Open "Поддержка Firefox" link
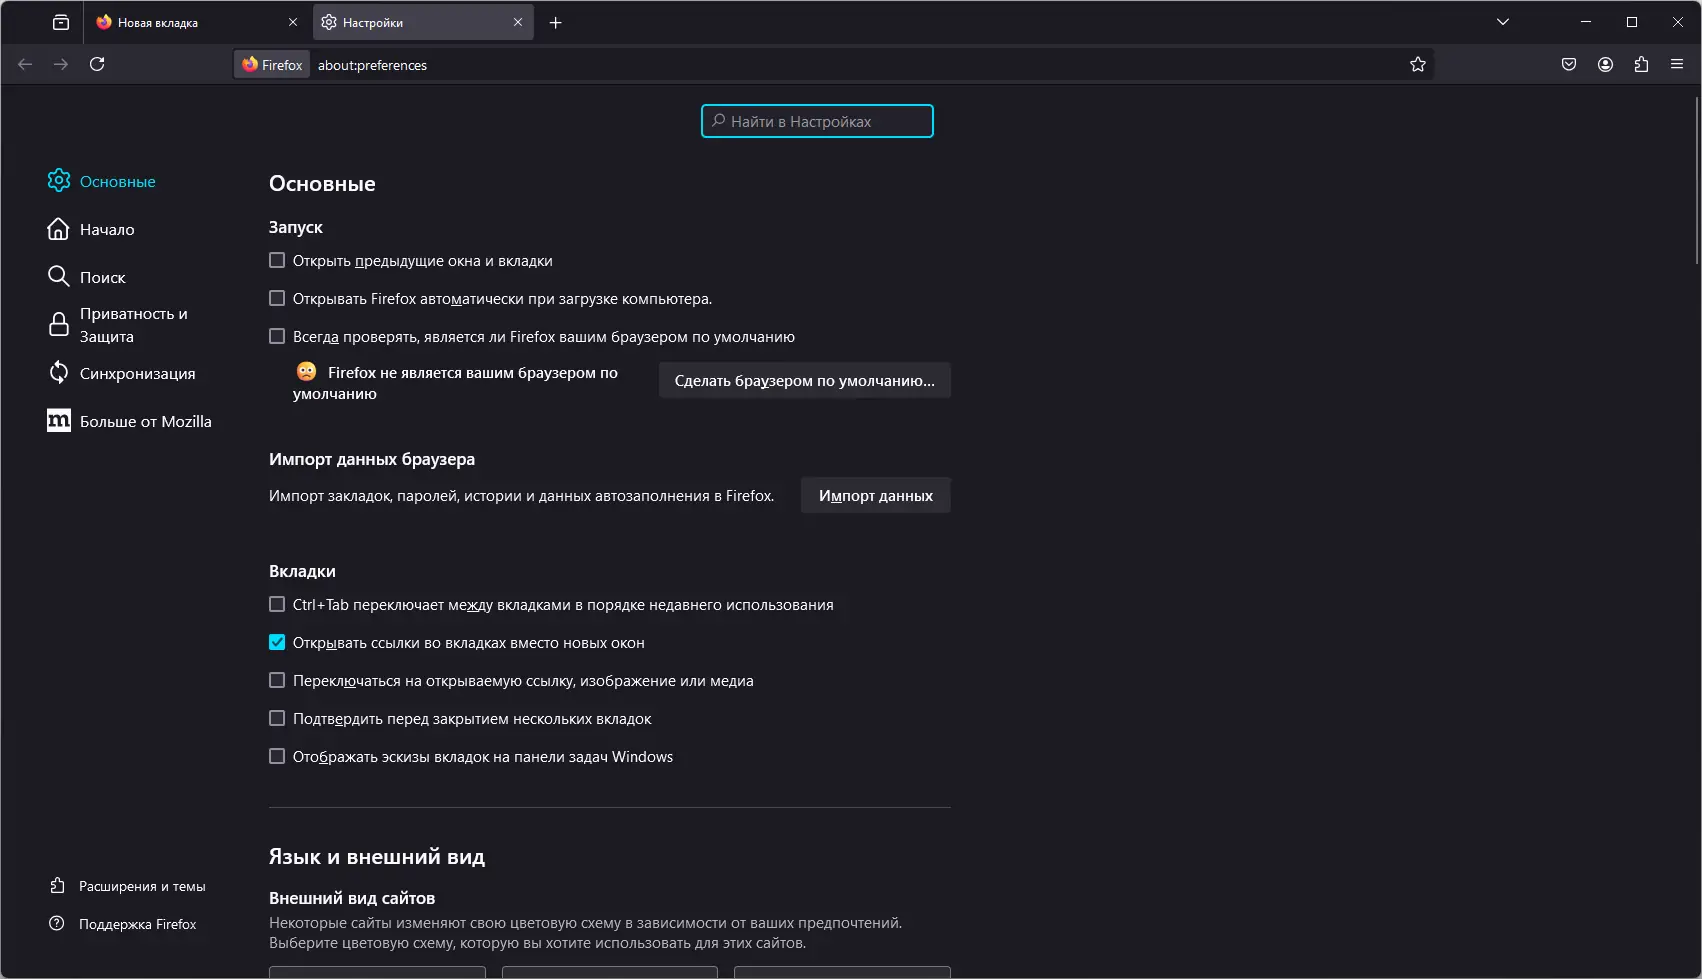 tap(137, 924)
